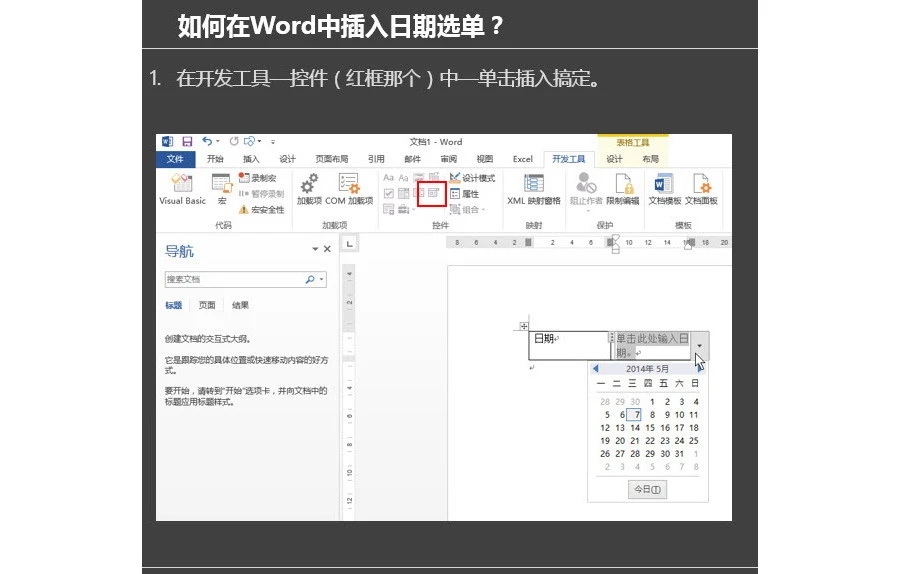Insert plain text content control (second Aa)

[404, 177]
